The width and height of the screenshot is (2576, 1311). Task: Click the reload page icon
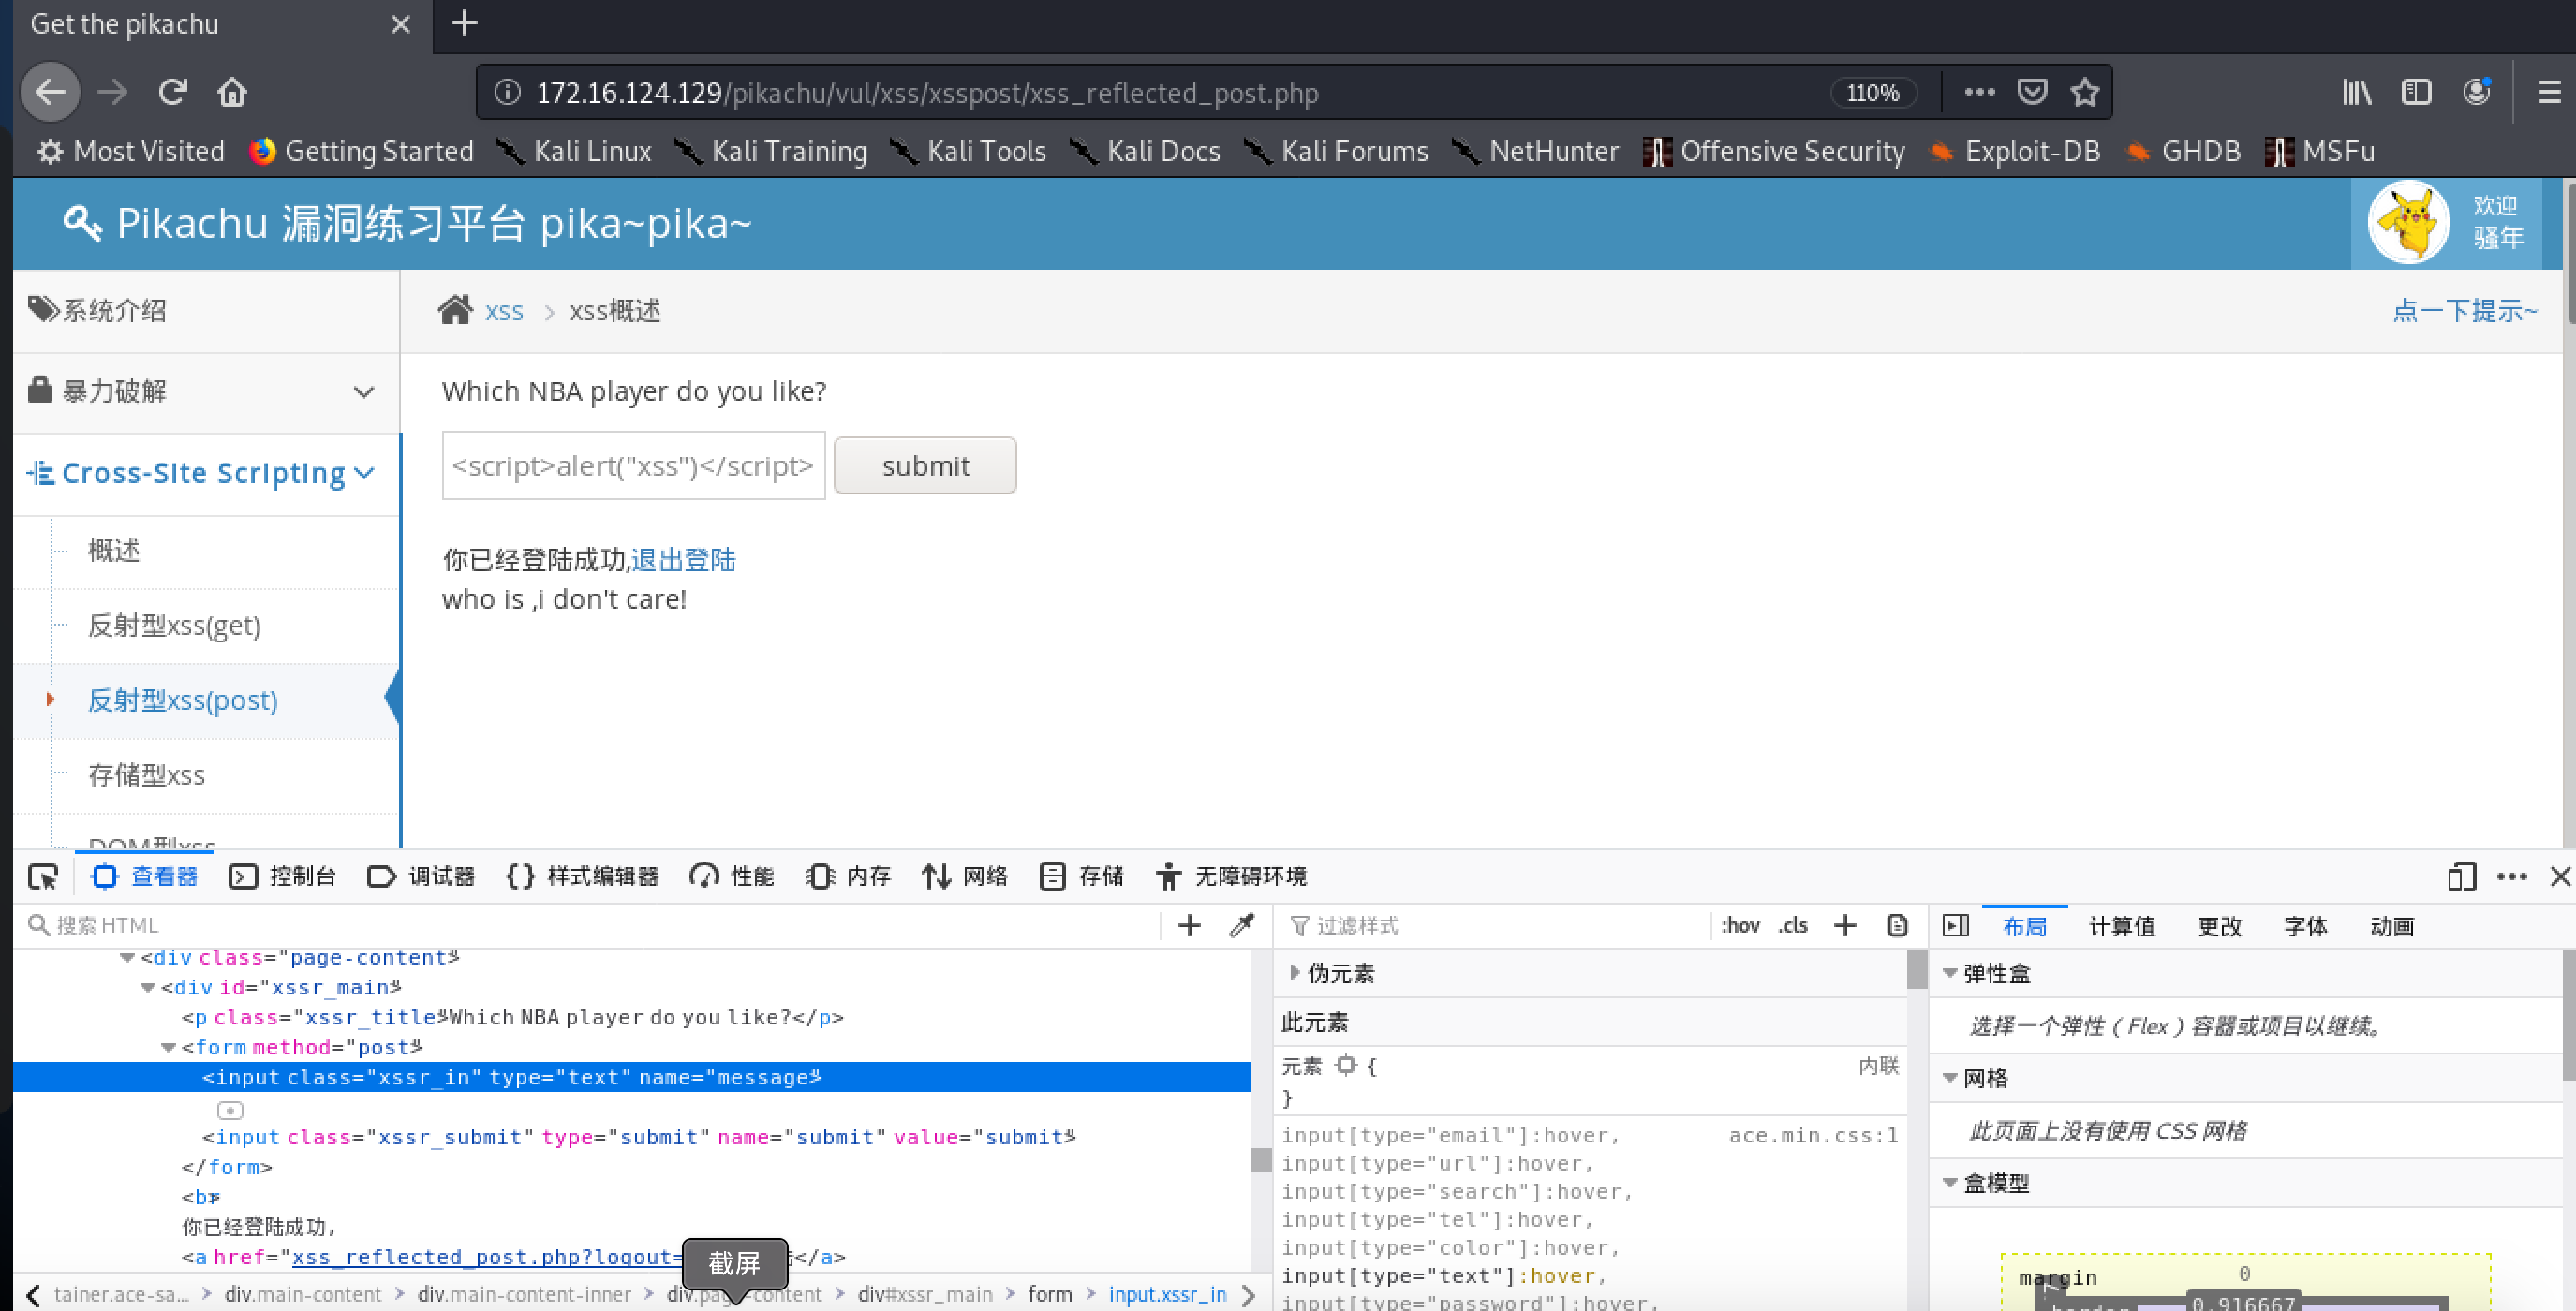(x=173, y=93)
